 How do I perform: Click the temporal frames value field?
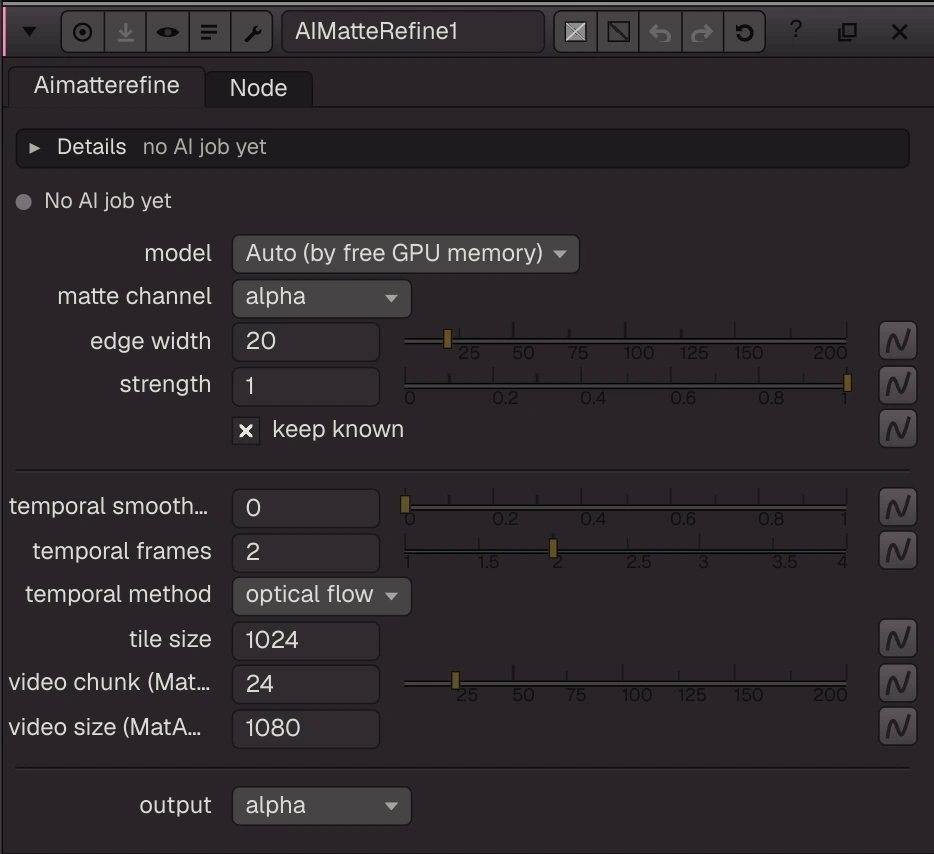pos(306,552)
